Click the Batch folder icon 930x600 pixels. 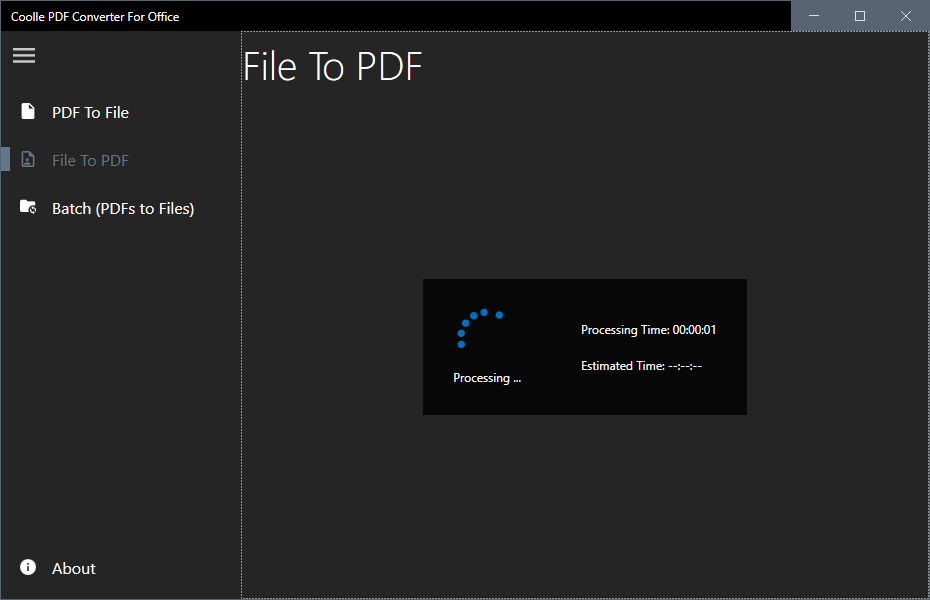(28, 207)
